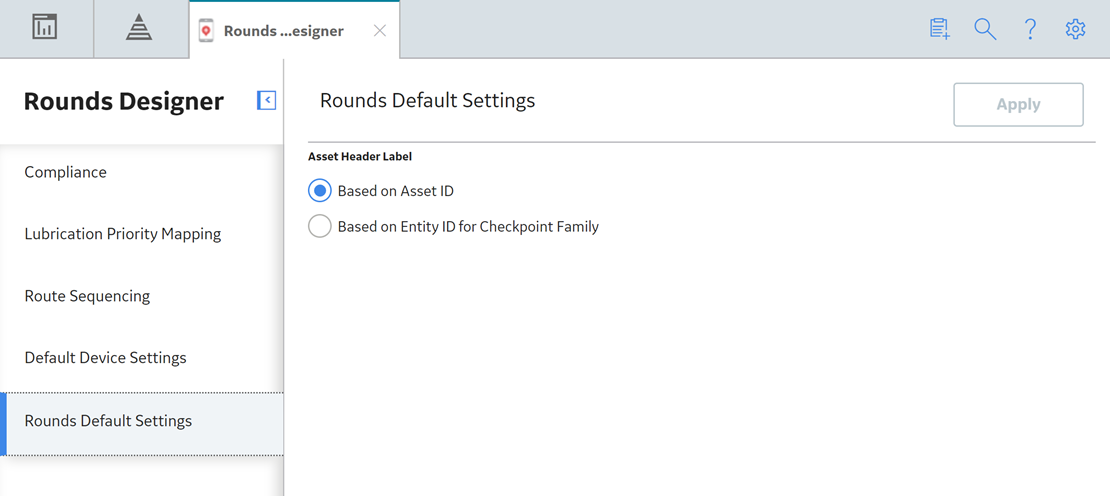Screen dimensions: 1110x496
Task: Open the asset hierarchy pyramid tab
Action: (x=139, y=28)
